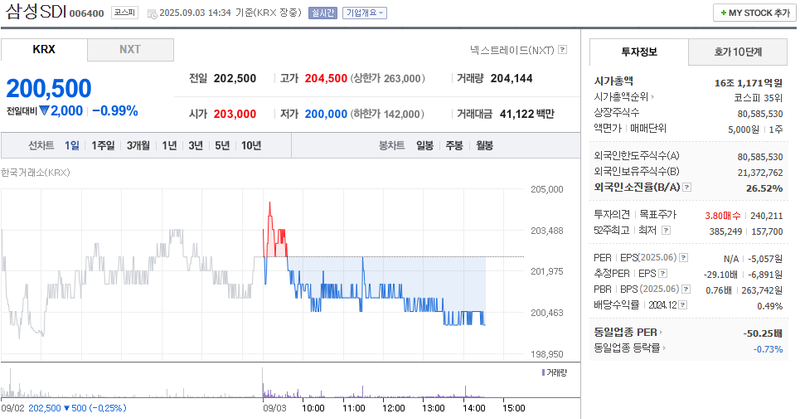Select the 5년 line chart period
The width and height of the screenshot is (800, 419).
[x=222, y=145]
